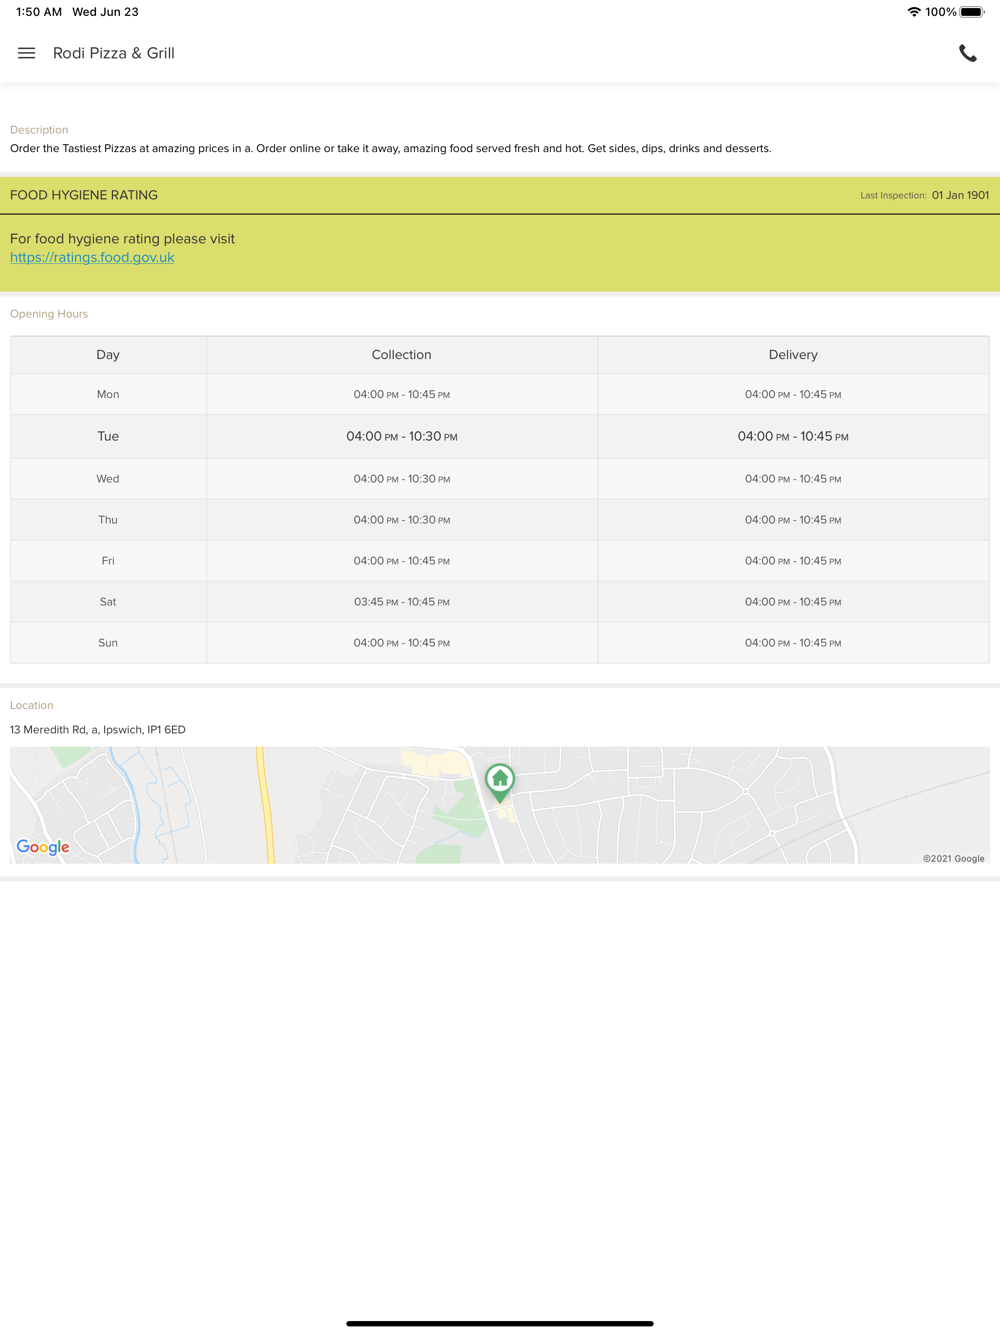Screen dimensions: 1000x1334
Task: Click Tuesday's collection hours 04:00 - 10:30
Action: (x=402, y=436)
